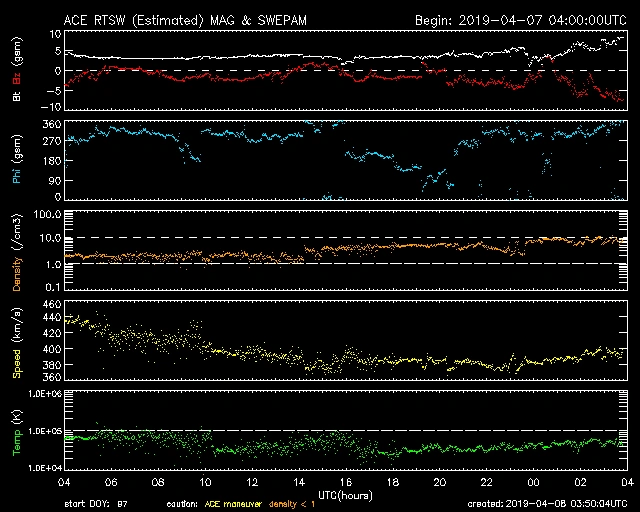640x512 pixels.
Task: Click the "90" tick on the Phi axis
Action: coord(55,180)
